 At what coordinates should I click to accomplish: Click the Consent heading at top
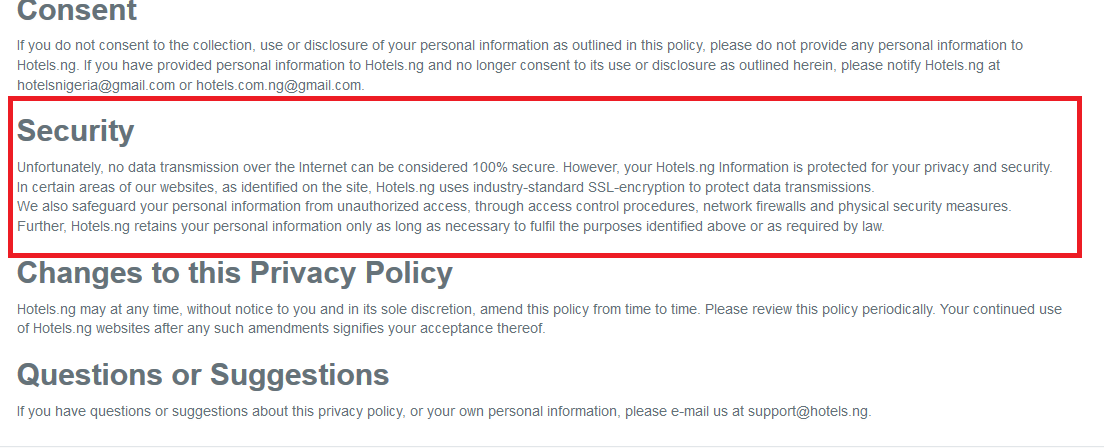click(77, 11)
